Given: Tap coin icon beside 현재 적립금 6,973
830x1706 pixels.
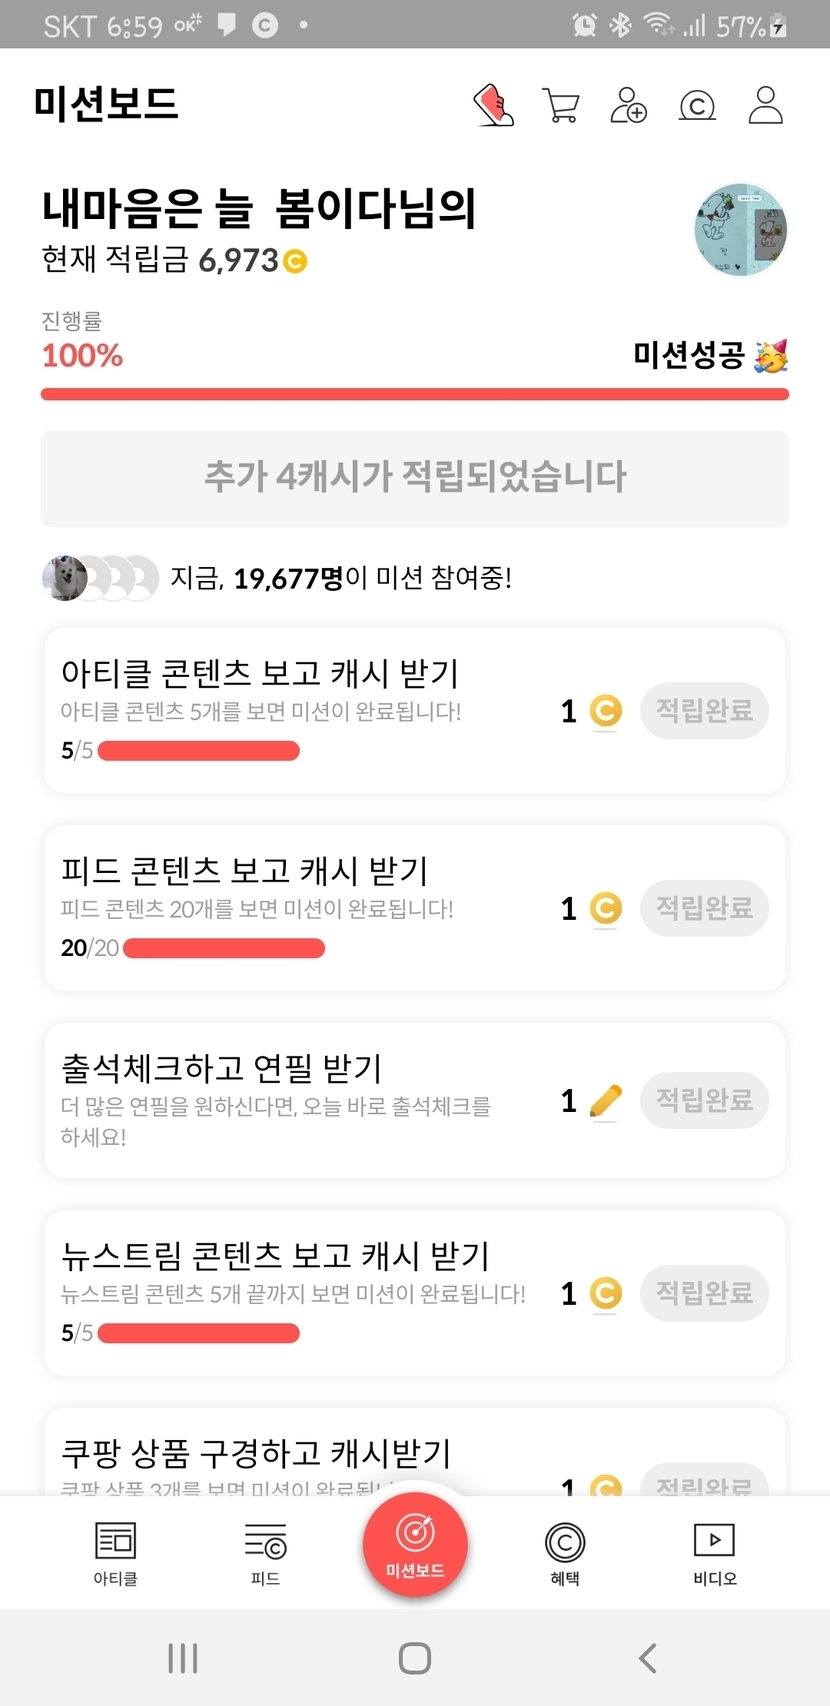Looking at the screenshot, I should point(295,262).
